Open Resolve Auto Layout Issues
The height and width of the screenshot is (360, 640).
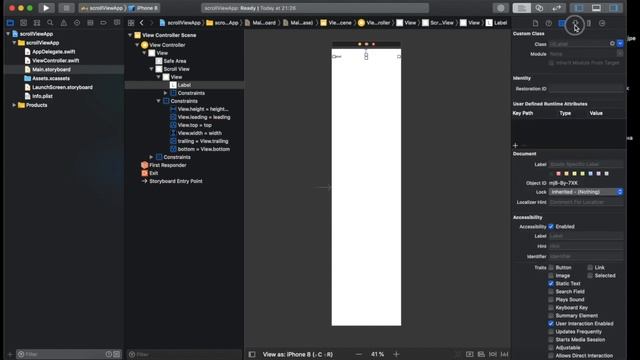504,354
